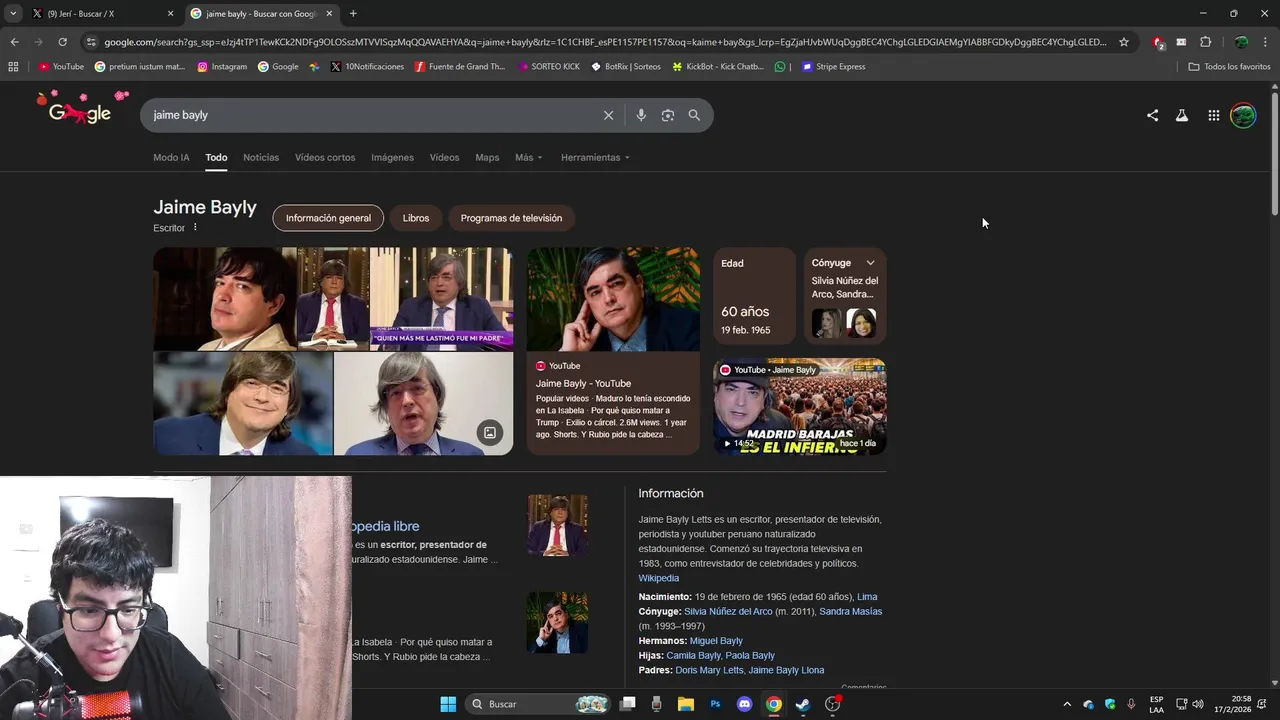The image size is (1280, 720).
Task: Open the Instagram bookmark
Action: coord(222,67)
